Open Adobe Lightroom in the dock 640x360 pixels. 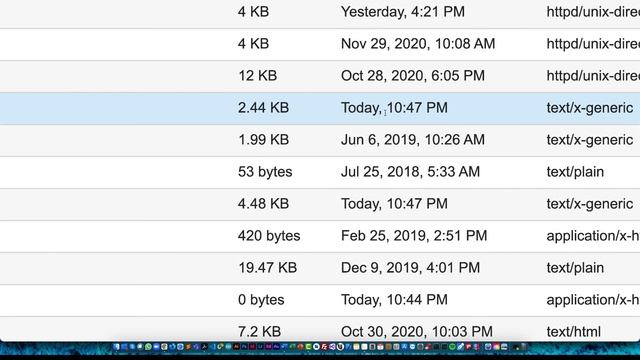click(260, 347)
